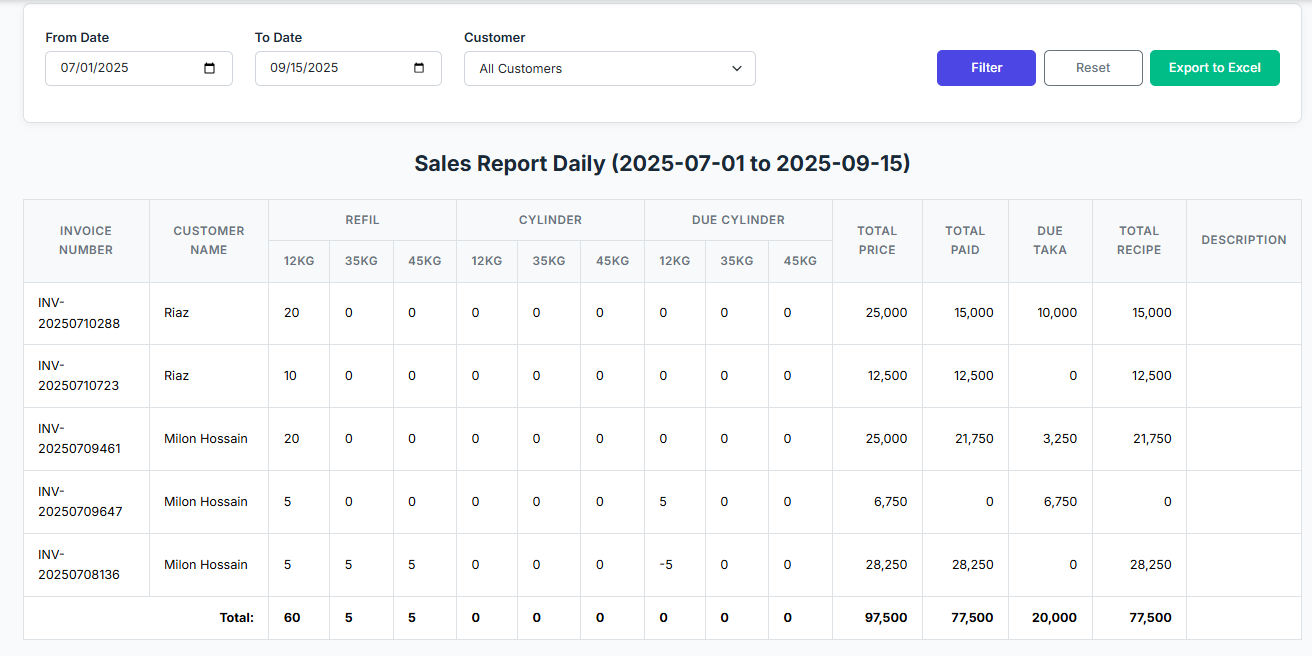Select invoice INV-20250709461 cell
1312x656 pixels.
pos(80,439)
